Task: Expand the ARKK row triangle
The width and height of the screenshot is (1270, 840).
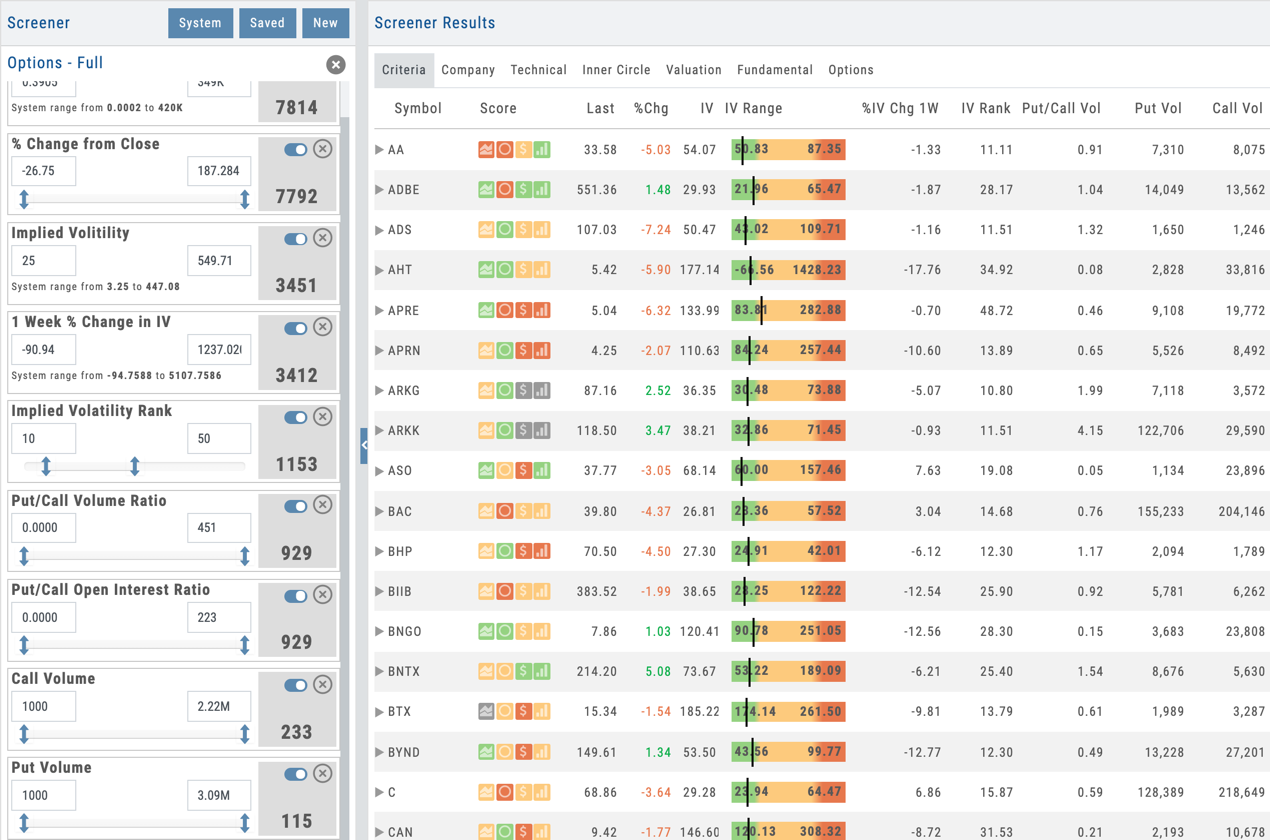Action: (x=379, y=431)
